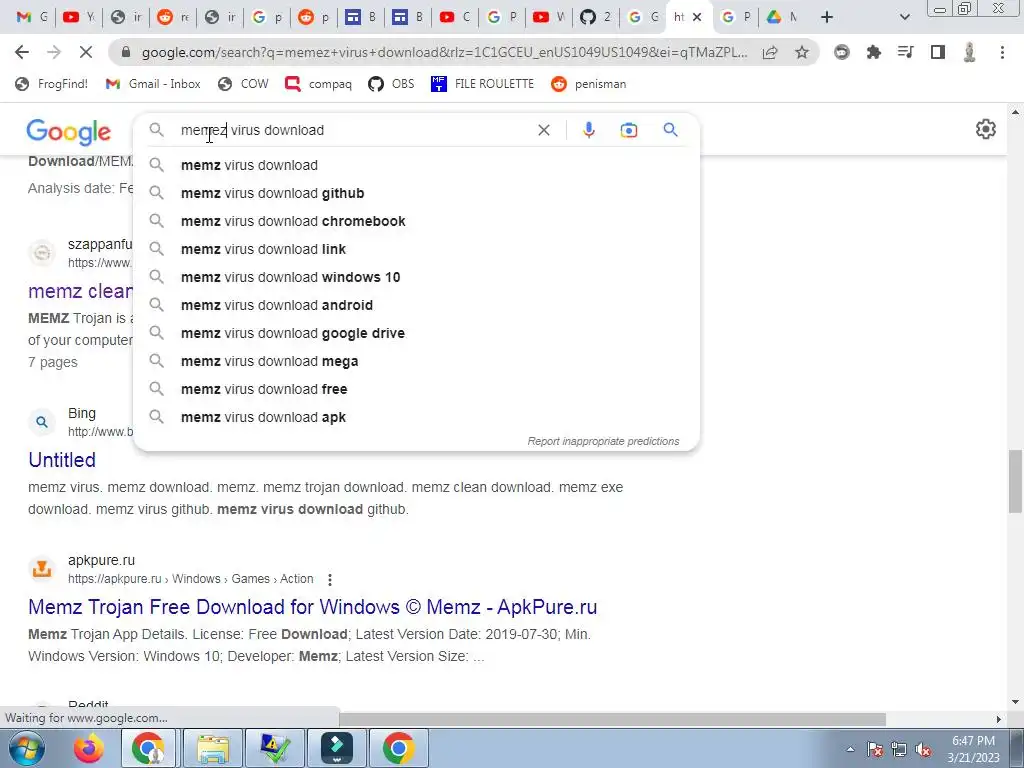Image resolution: width=1024 pixels, height=768 pixels.
Task: Start voice search with microphone
Action: click(588, 130)
